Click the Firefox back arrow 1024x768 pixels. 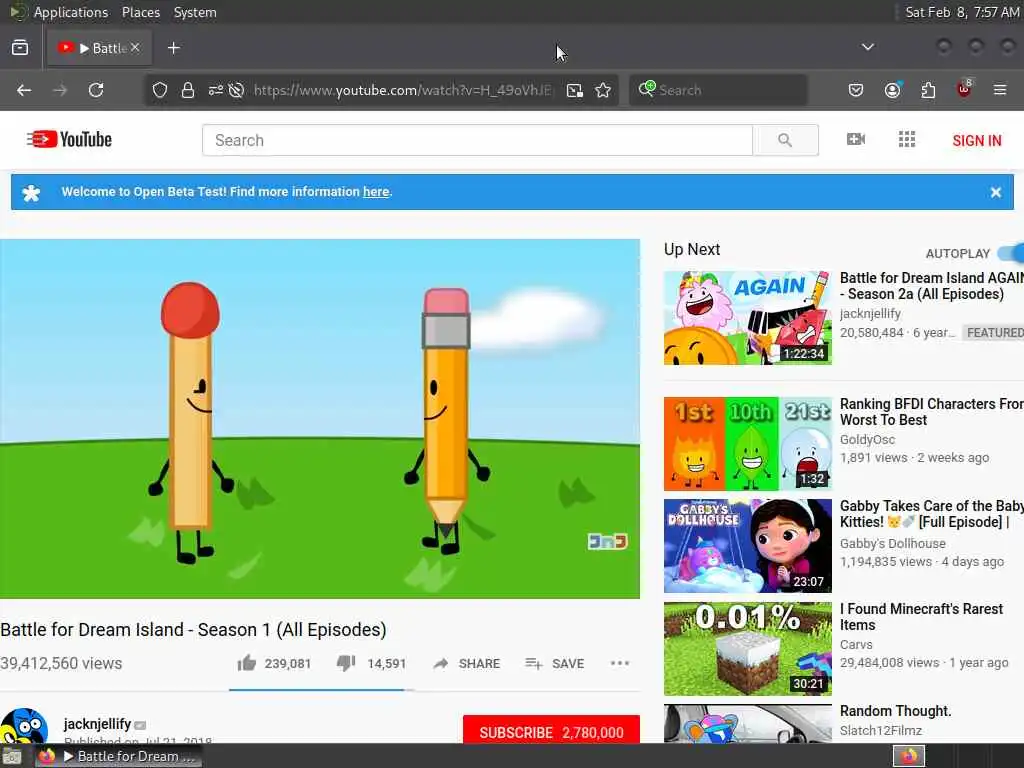point(24,90)
